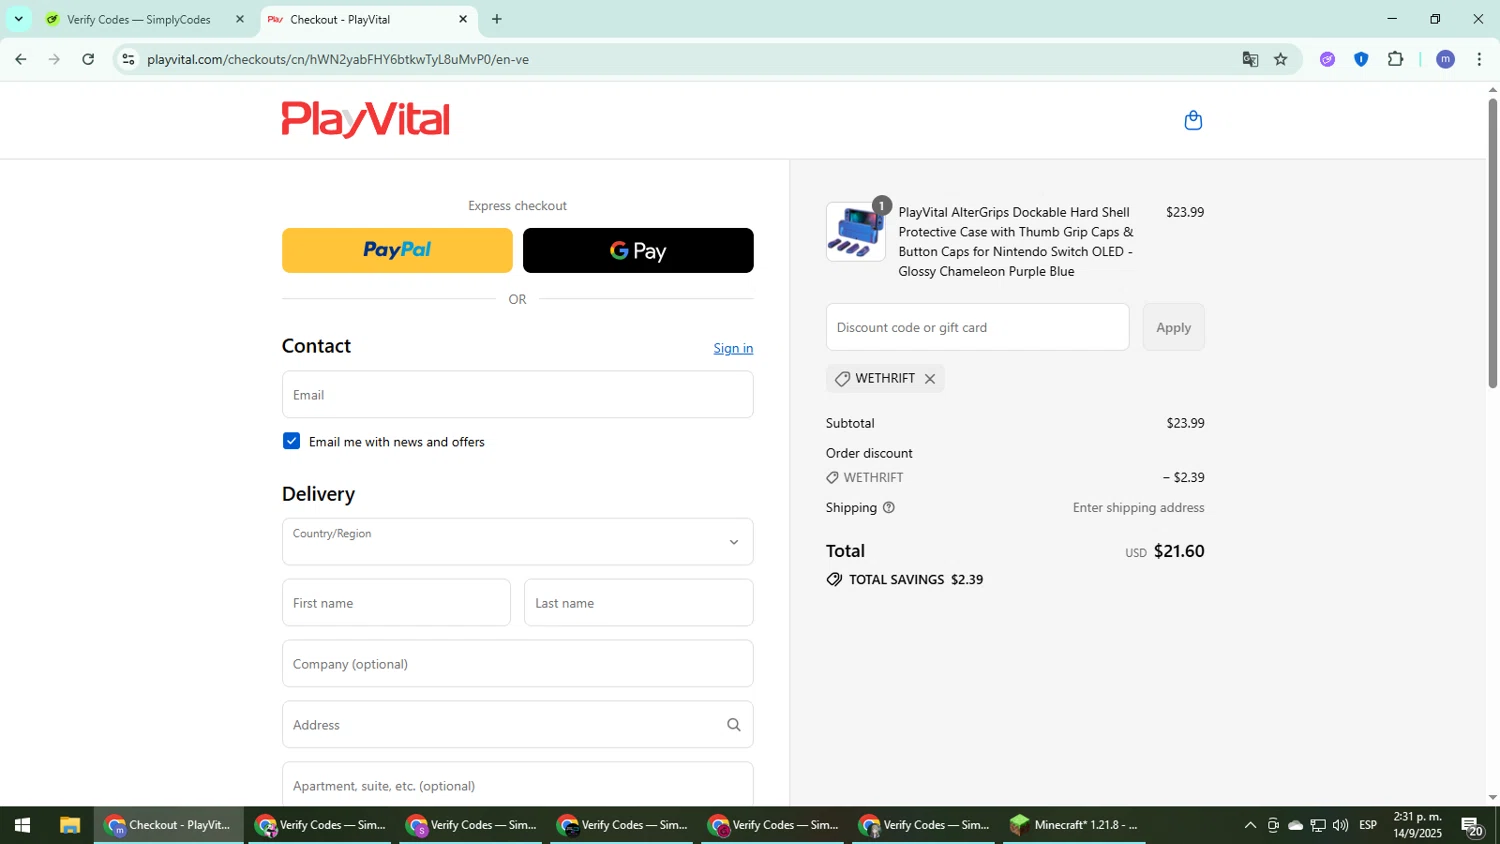Screen dimensions: 1500x844
Task: Click the TOTAL SAVINGS $2.39 text
Action: coord(915,580)
